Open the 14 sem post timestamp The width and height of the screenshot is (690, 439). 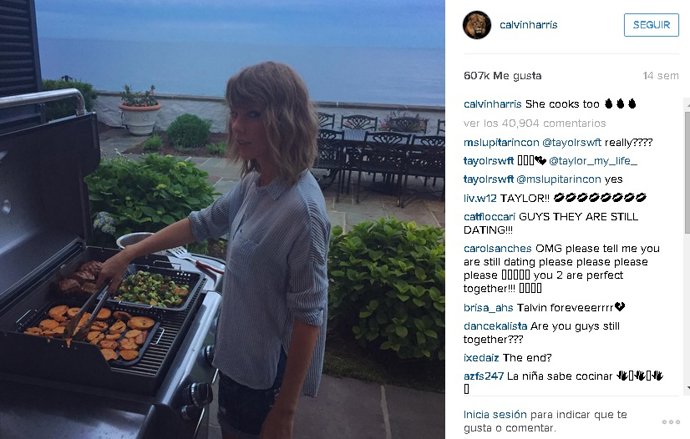(661, 76)
